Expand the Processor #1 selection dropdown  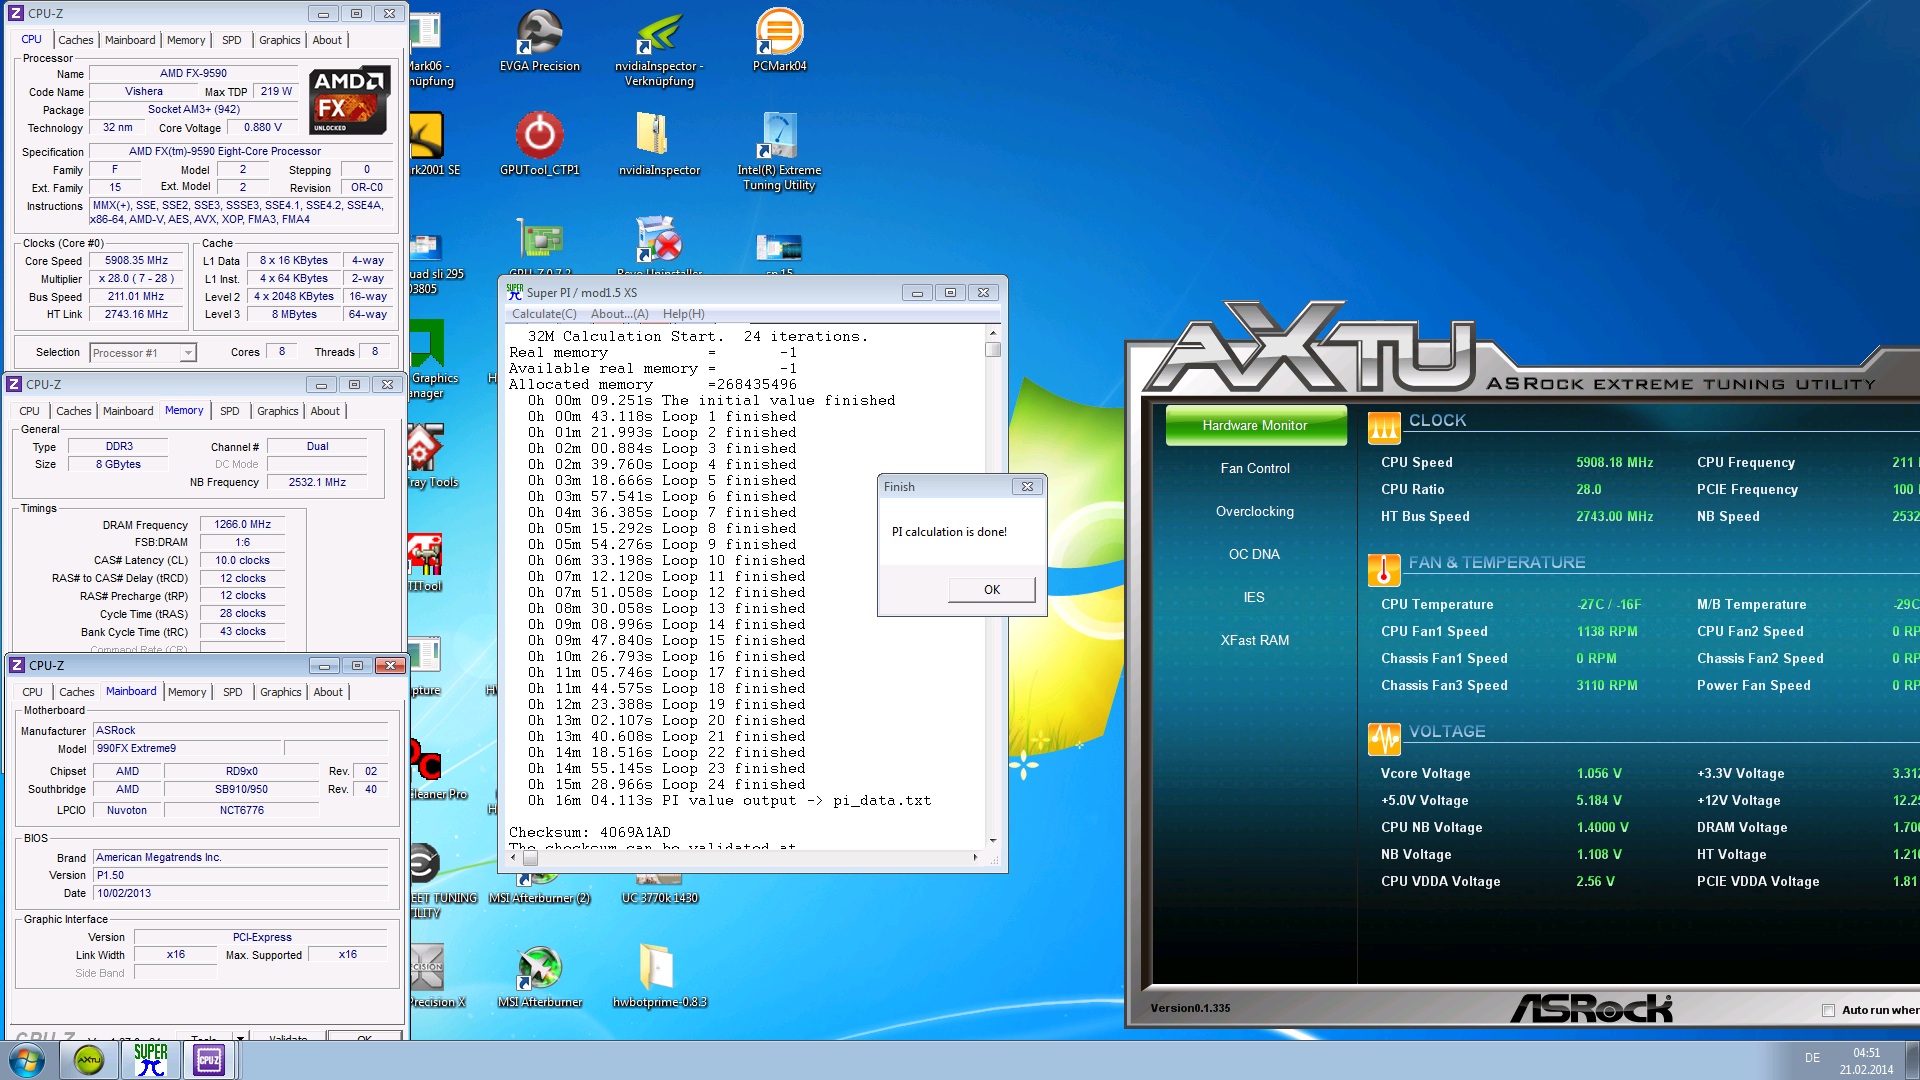coord(188,353)
